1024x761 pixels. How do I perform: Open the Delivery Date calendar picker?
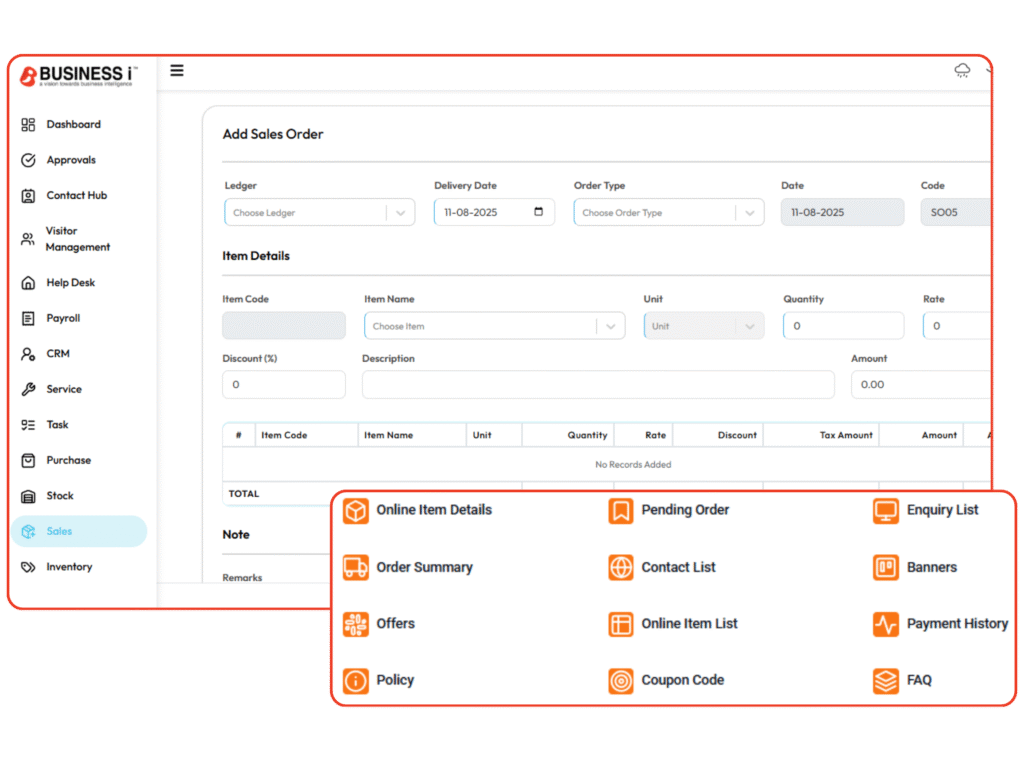(539, 213)
